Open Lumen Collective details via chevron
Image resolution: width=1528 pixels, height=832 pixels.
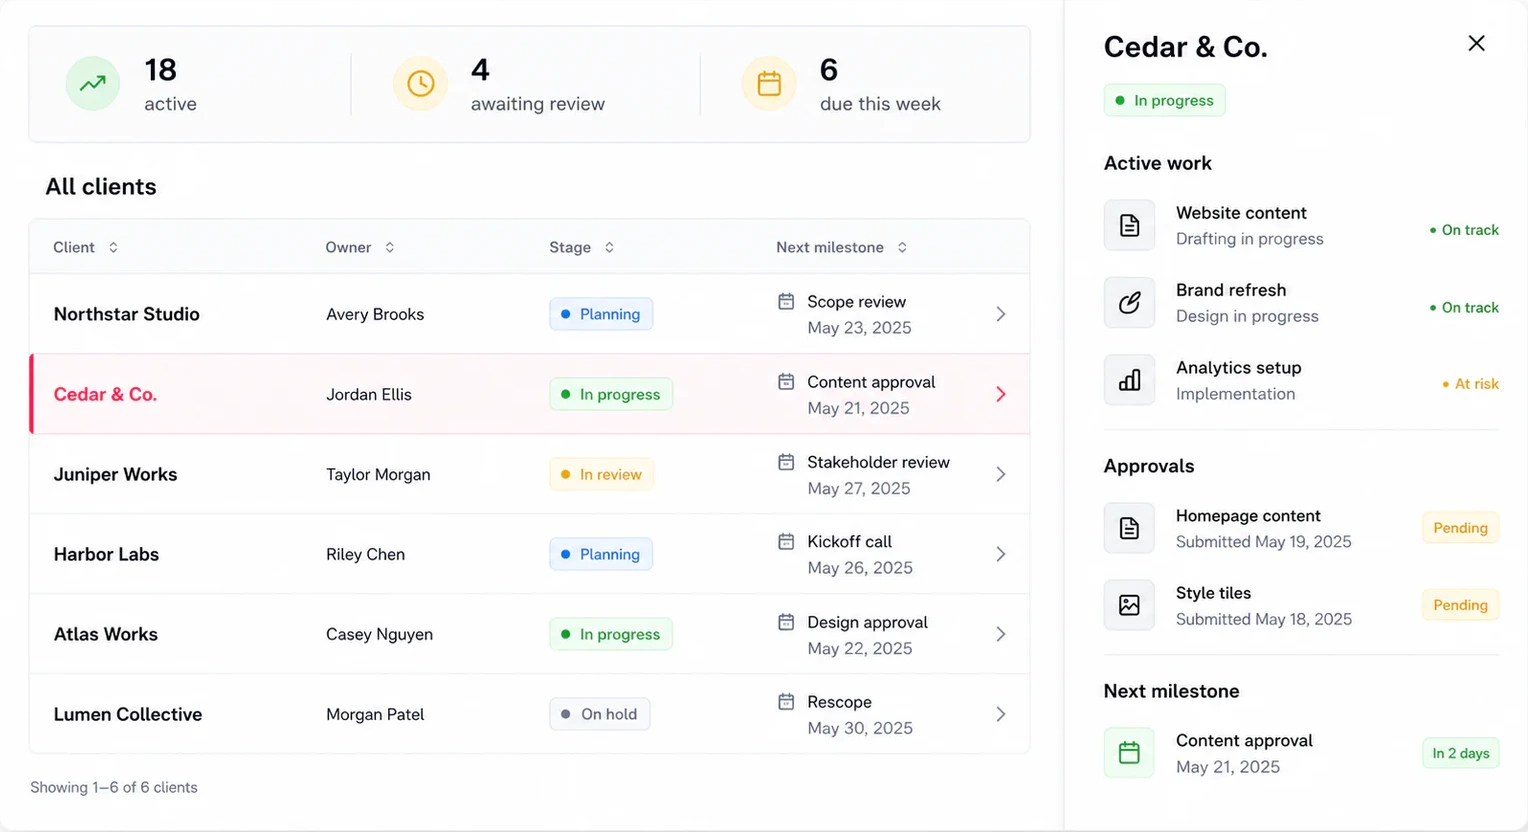click(1001, 714)
